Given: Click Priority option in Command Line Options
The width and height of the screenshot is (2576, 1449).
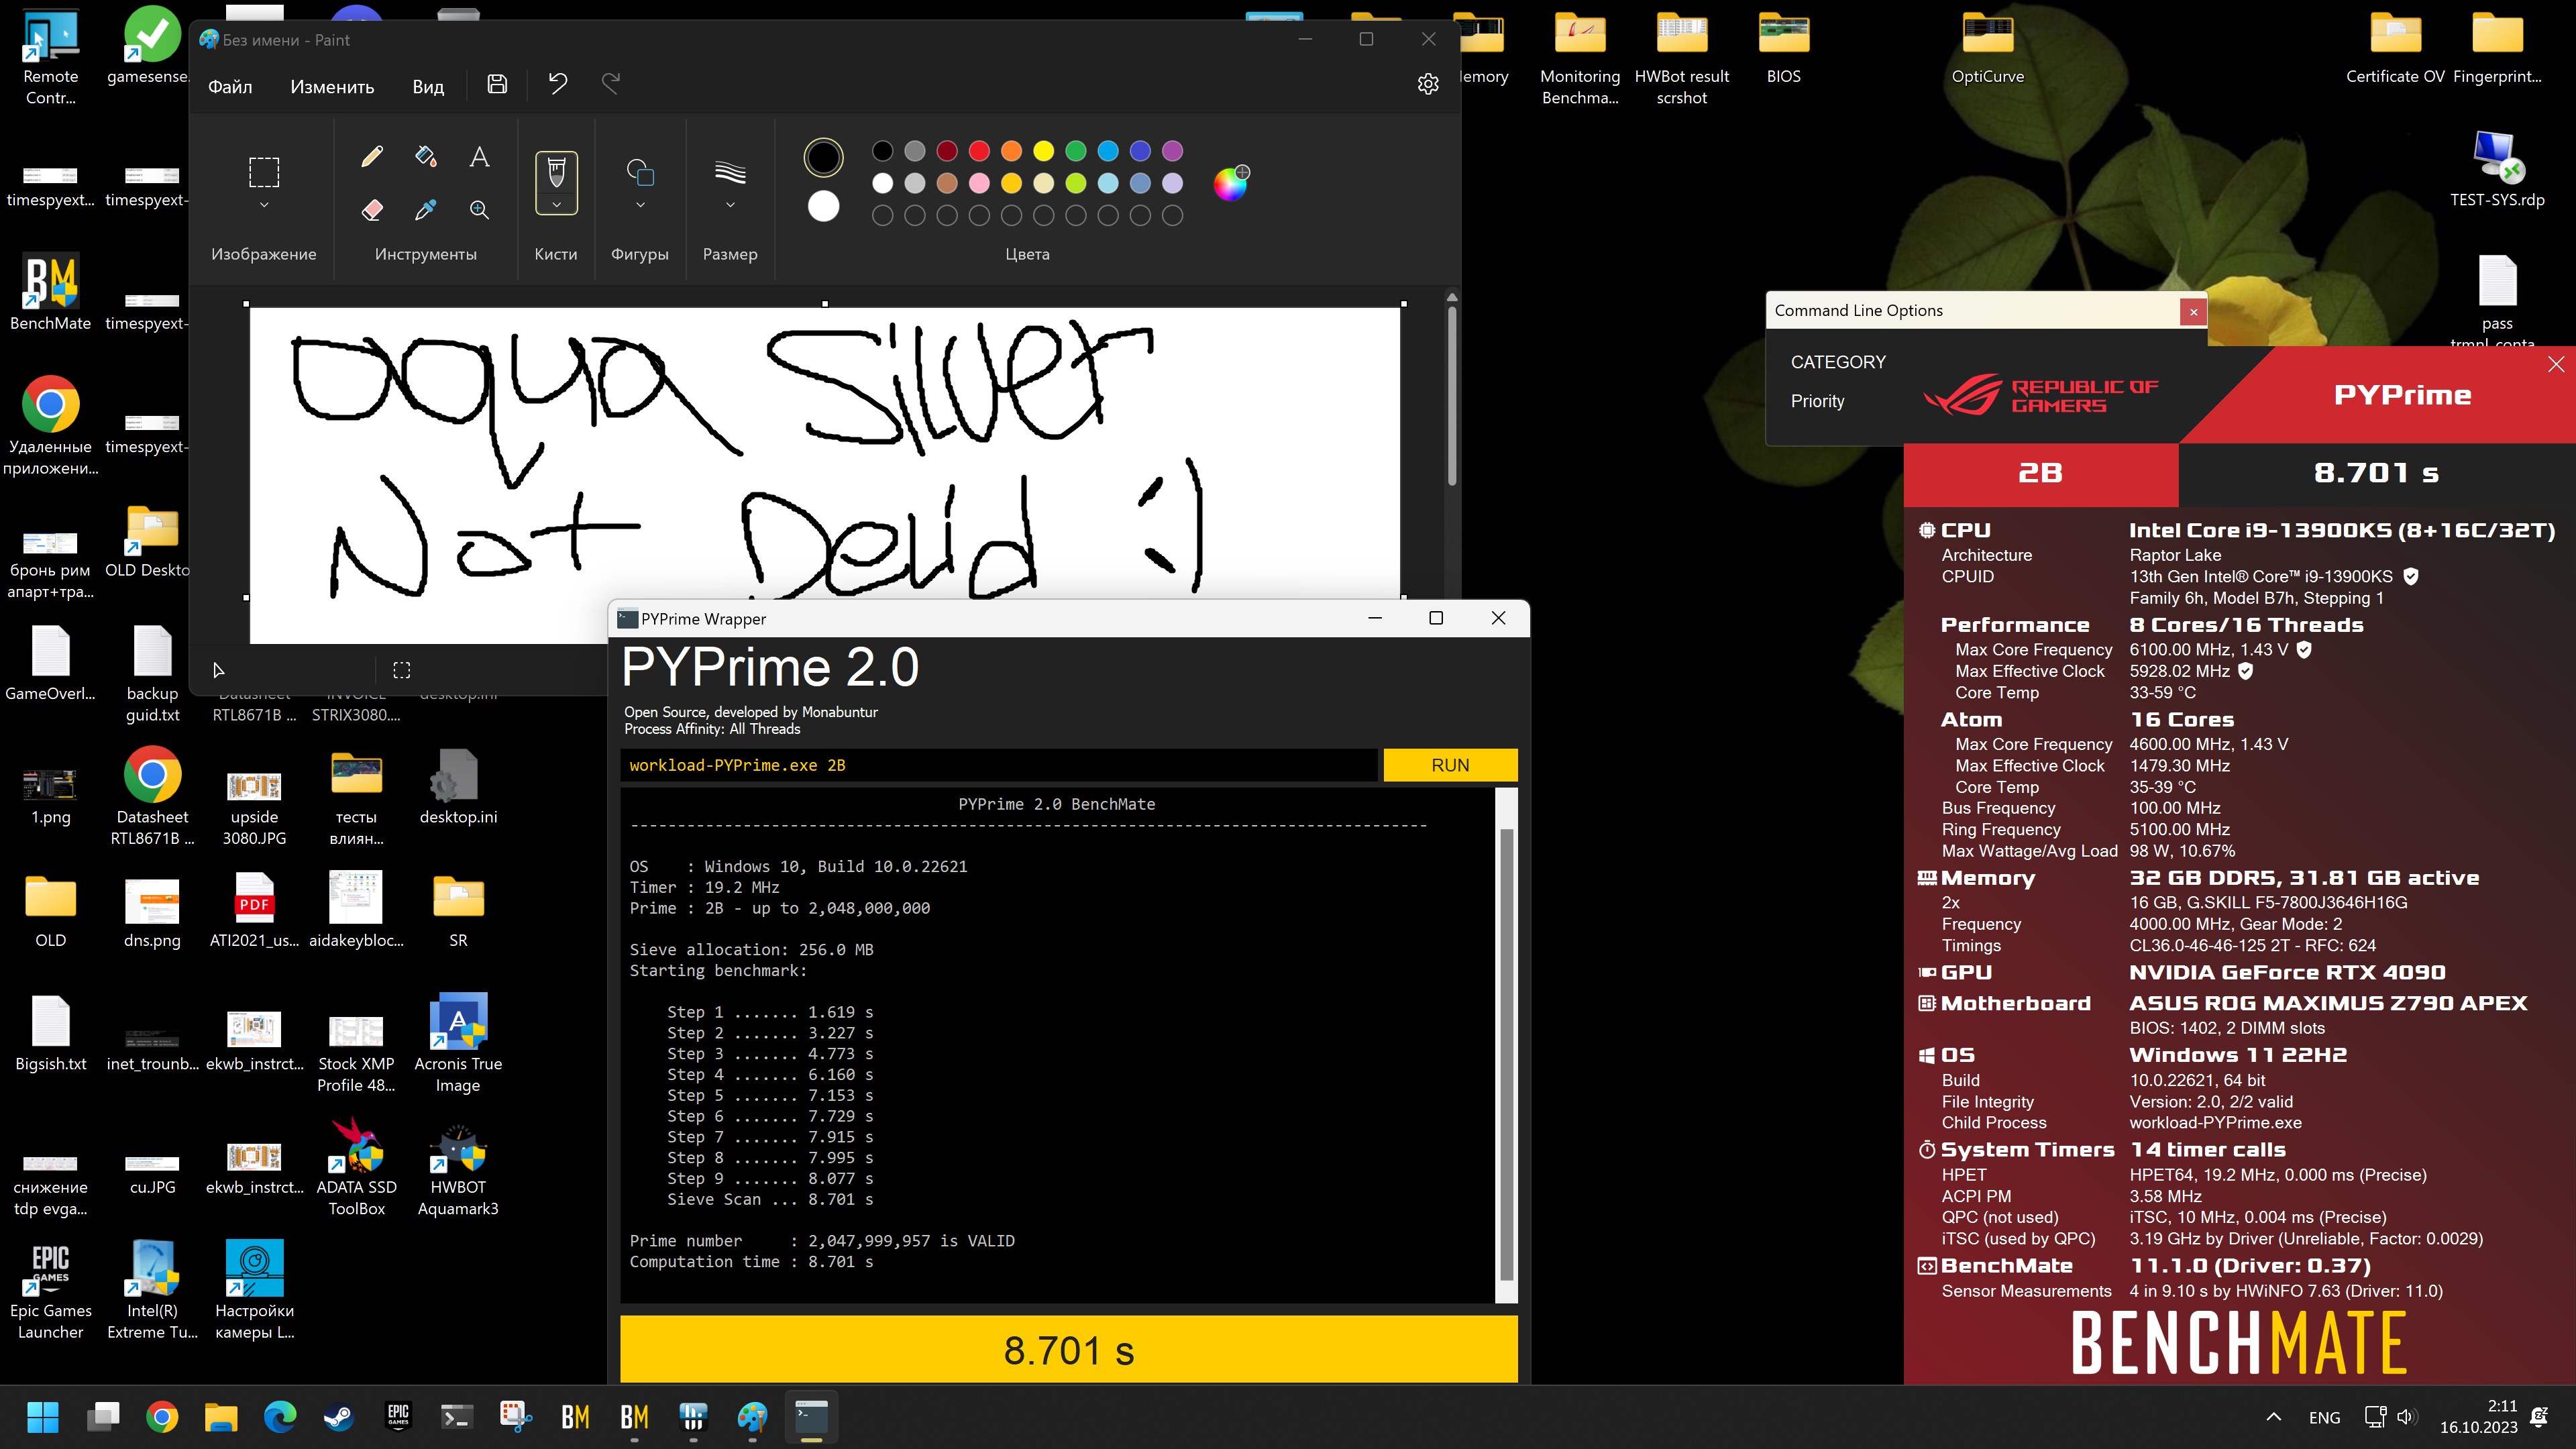Looking at the screenshot, I should (x=1817, y=401).
